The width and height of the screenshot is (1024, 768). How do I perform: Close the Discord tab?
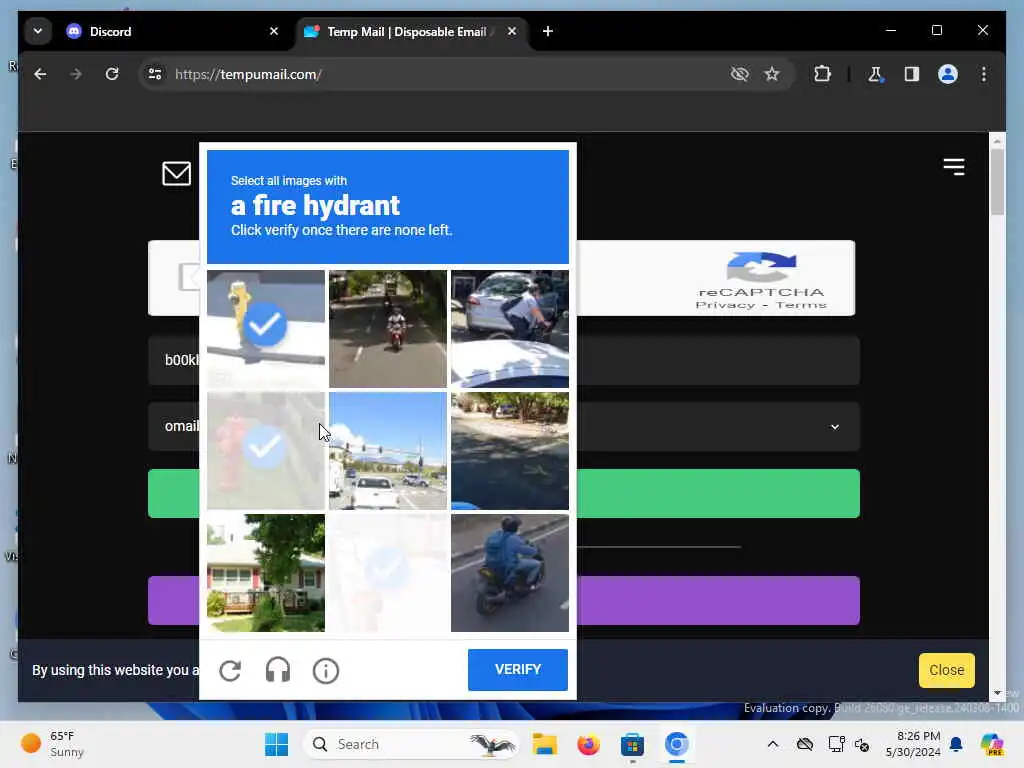click(274, 31)
